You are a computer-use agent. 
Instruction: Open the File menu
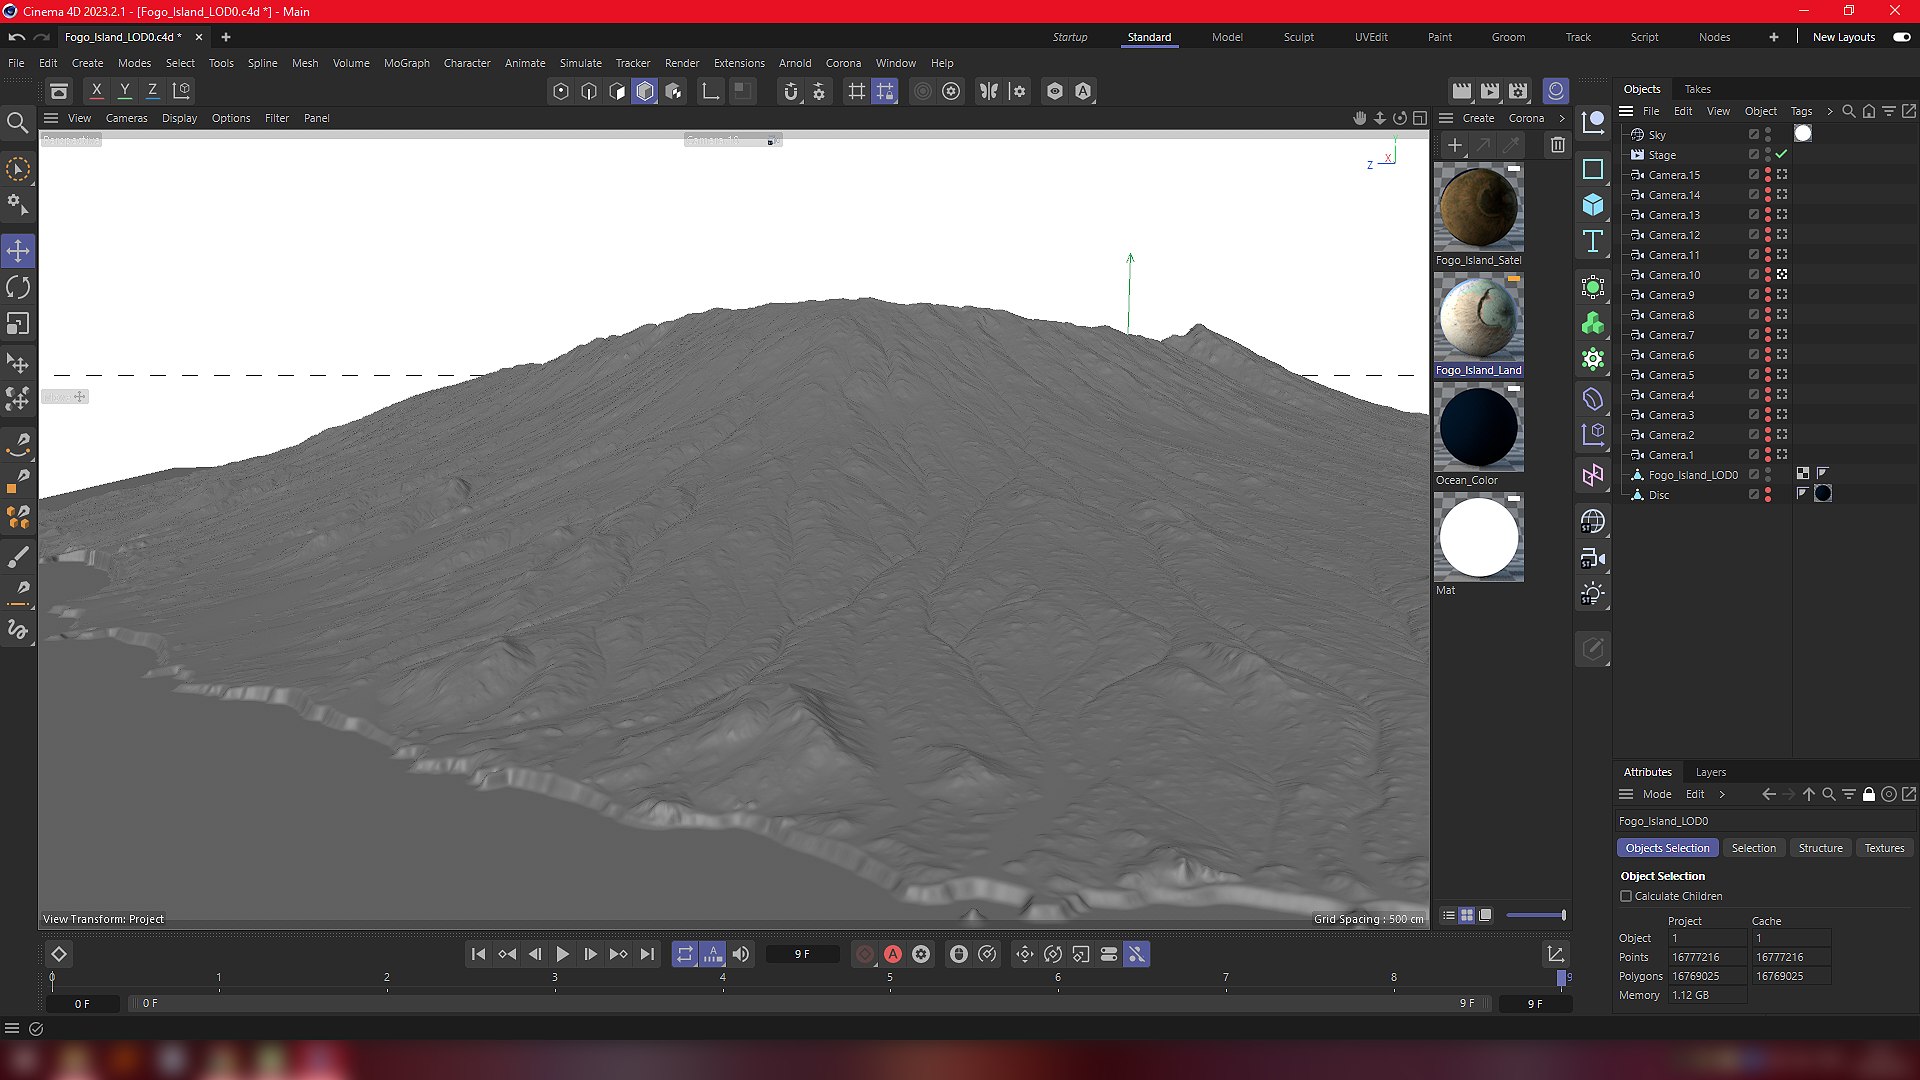16,63
